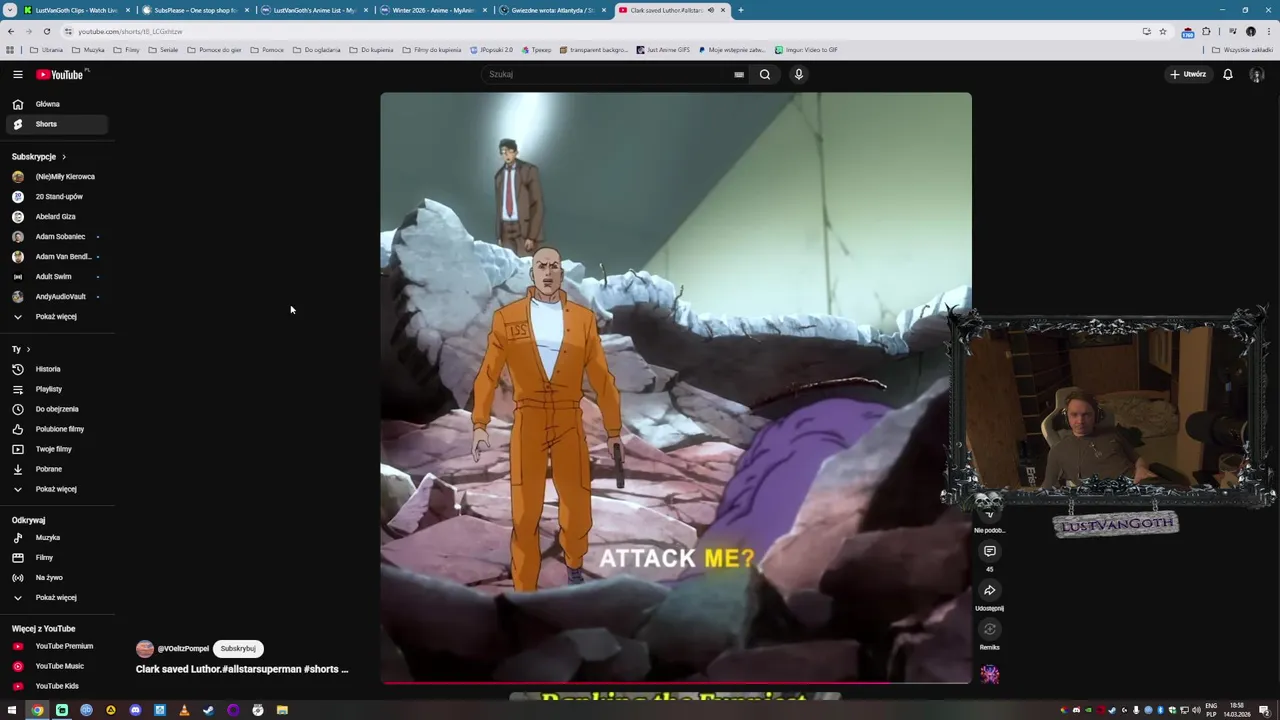1280x720 pixels.
Task: Click the Chrome address bar URL
Action: [x=130, y=31]
